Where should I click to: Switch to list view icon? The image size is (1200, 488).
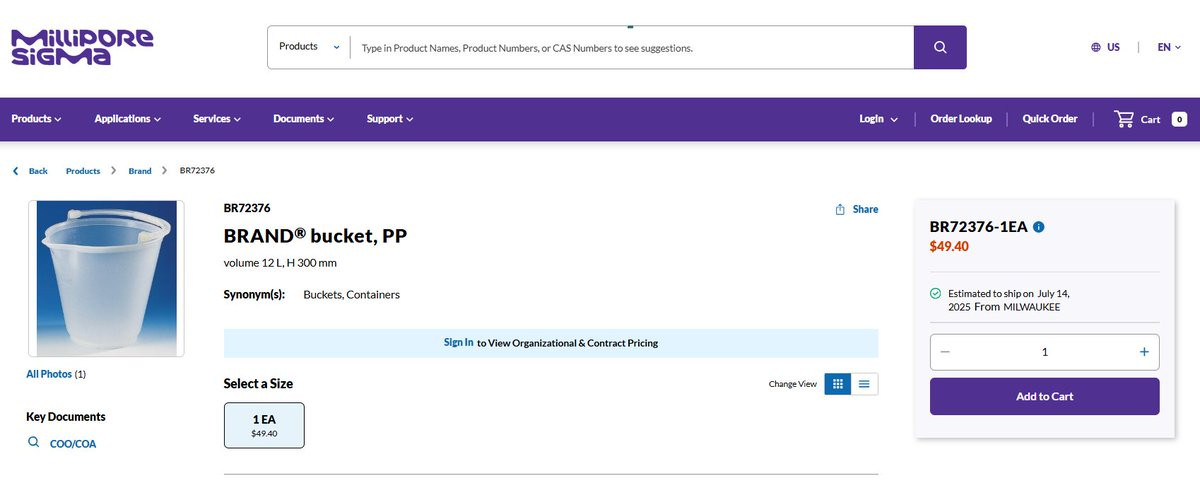pos(864,383)
